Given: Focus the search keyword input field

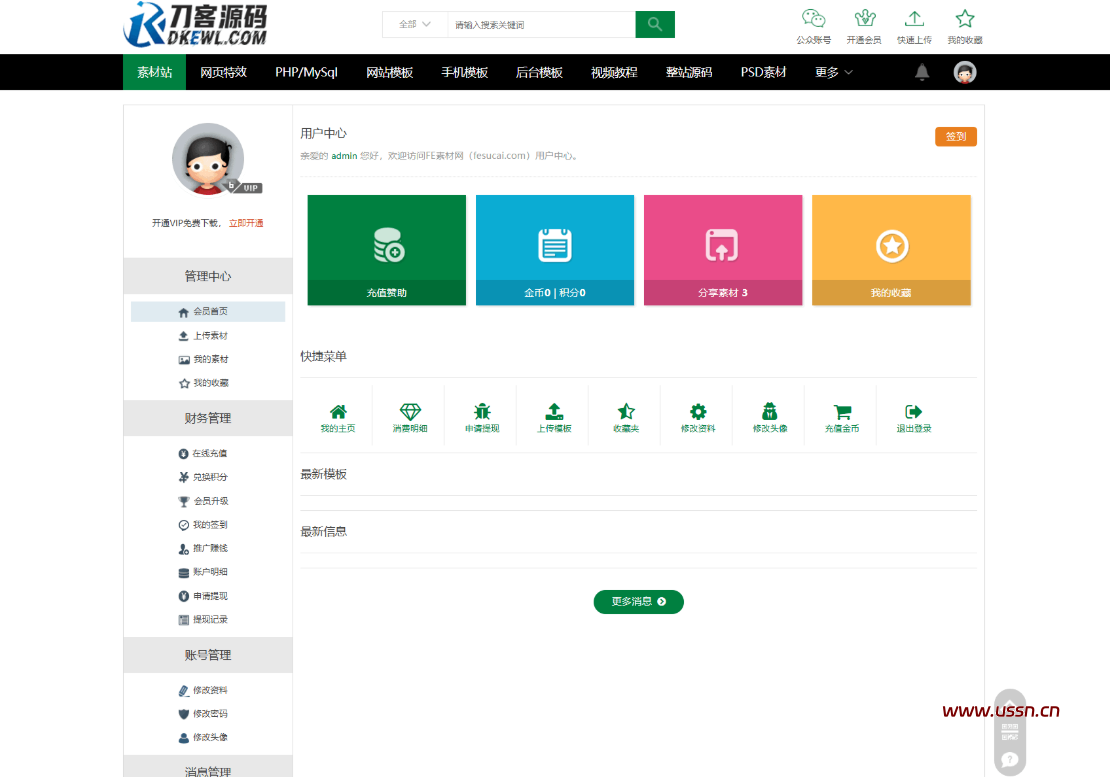Looking at the screenshot, I should point(542,24).
